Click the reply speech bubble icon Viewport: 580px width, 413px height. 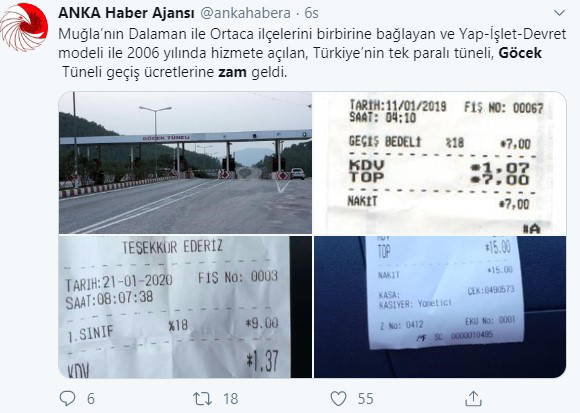click(x=68, y=399)
